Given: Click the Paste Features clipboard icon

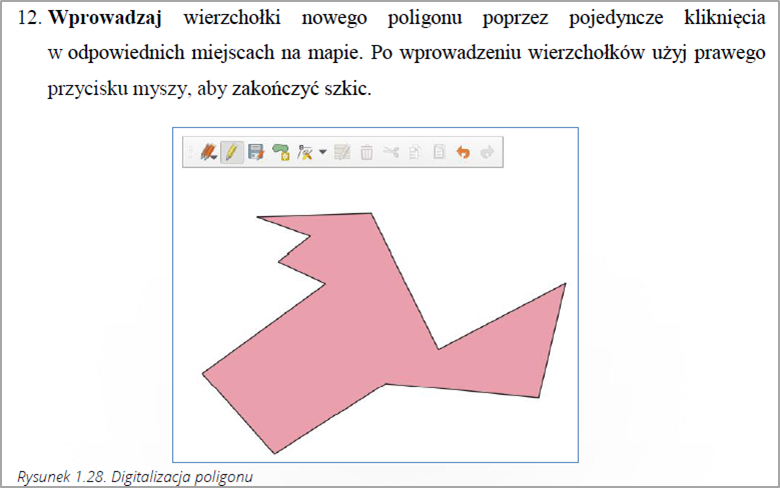Looking at the screenshot, I should pyautogui.click(x=439, y=151).
